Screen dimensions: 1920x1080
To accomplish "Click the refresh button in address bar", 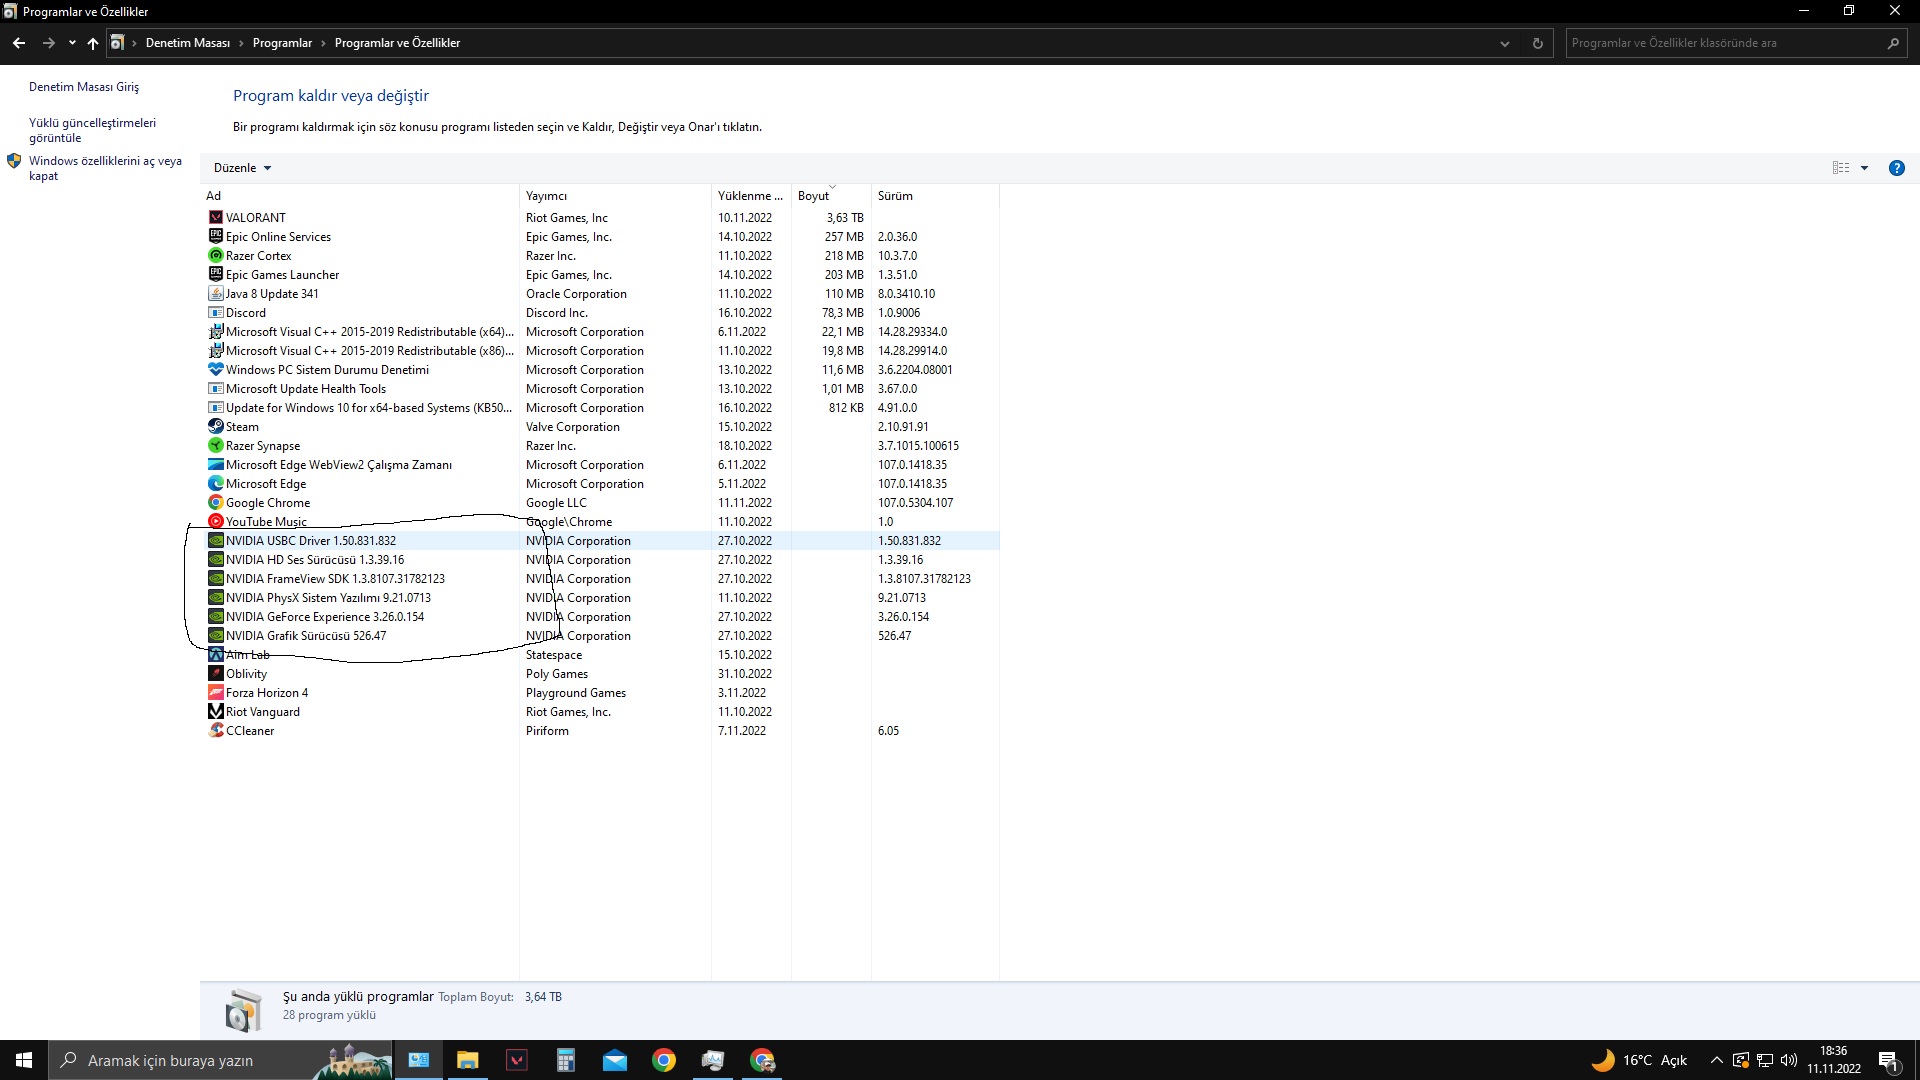I will [x=1537, y=43].
